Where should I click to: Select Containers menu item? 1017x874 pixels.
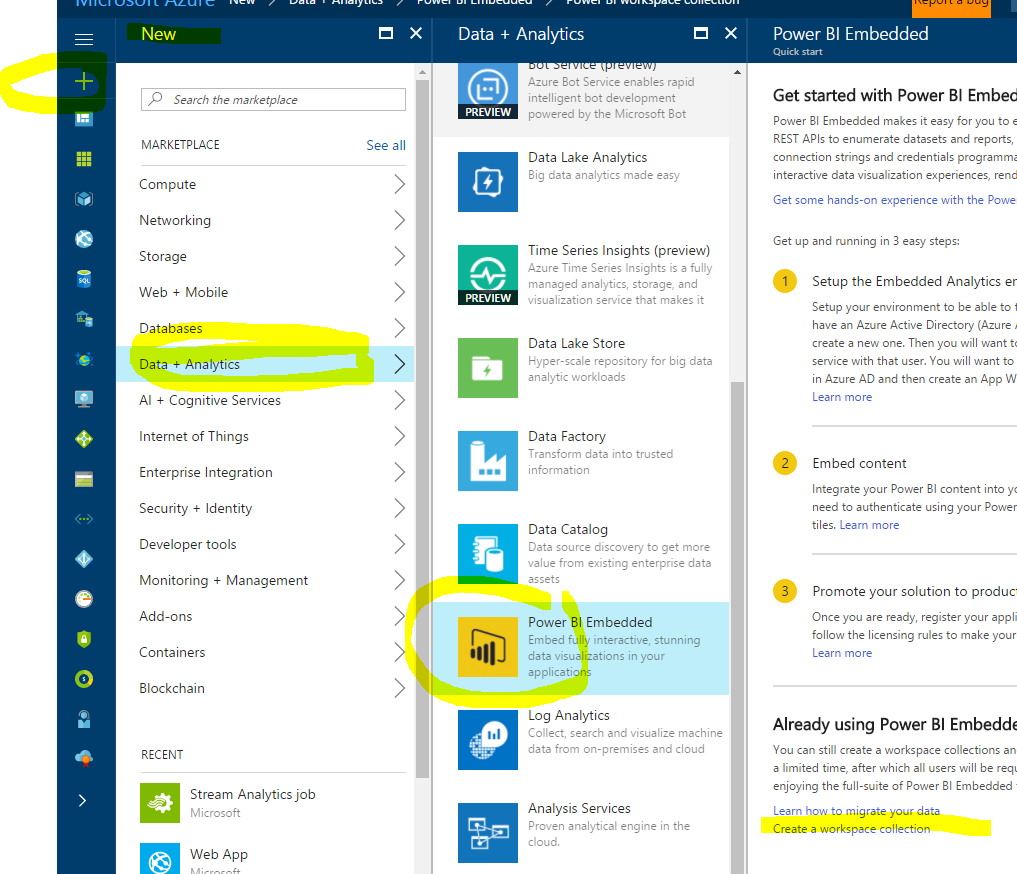click(265, 652)
